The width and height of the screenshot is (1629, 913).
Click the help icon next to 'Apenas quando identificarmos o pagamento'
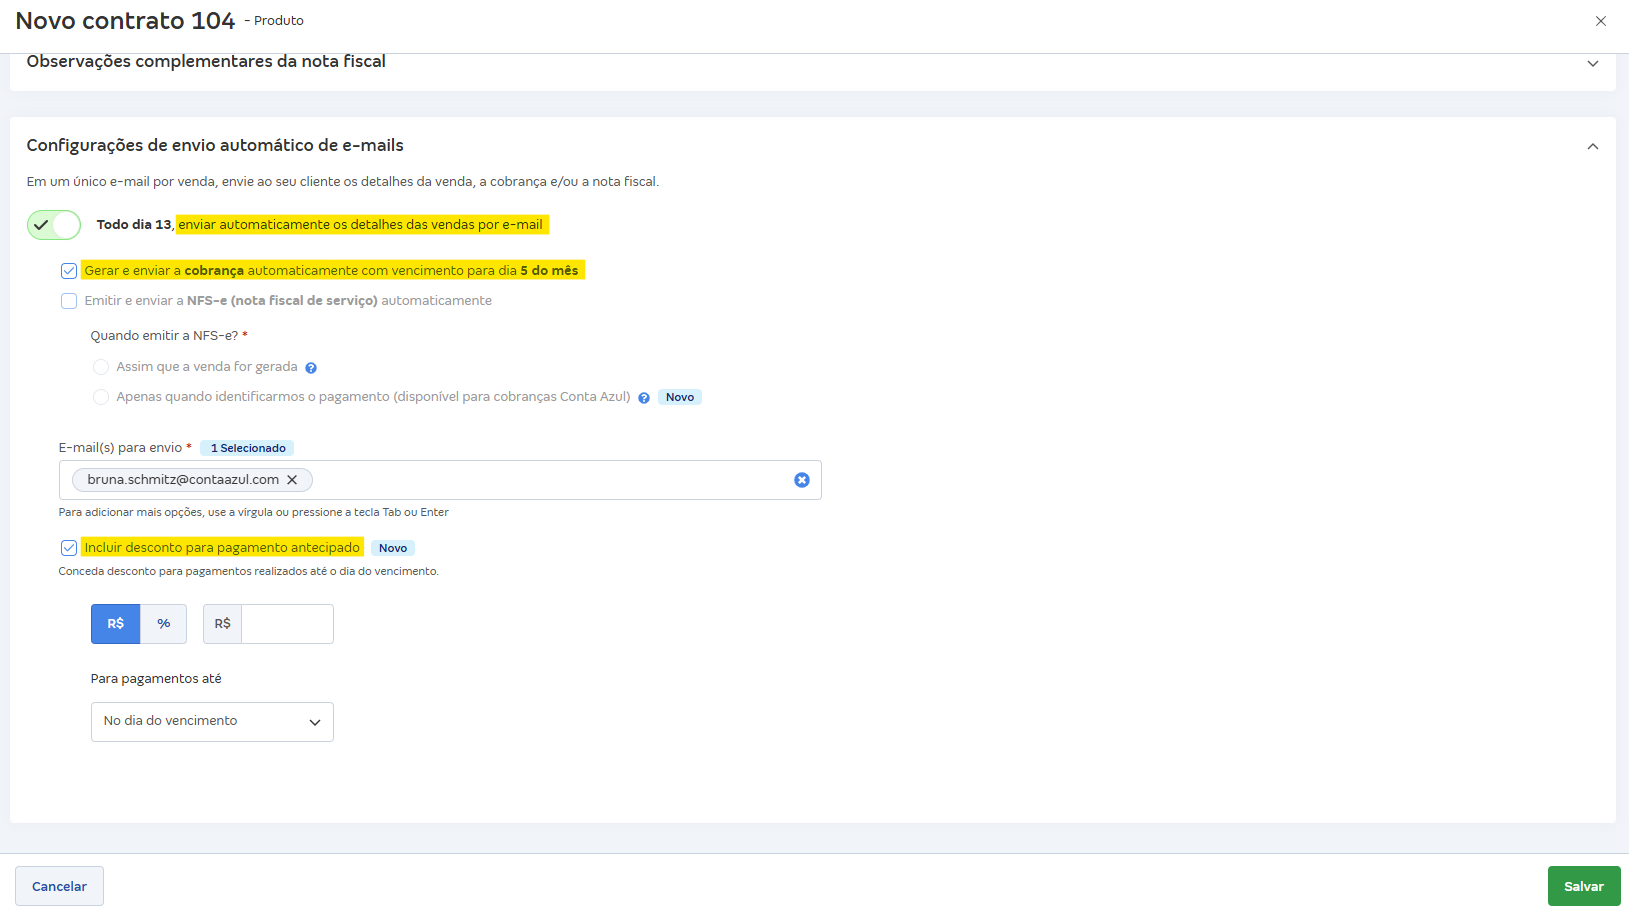point(642,397)
